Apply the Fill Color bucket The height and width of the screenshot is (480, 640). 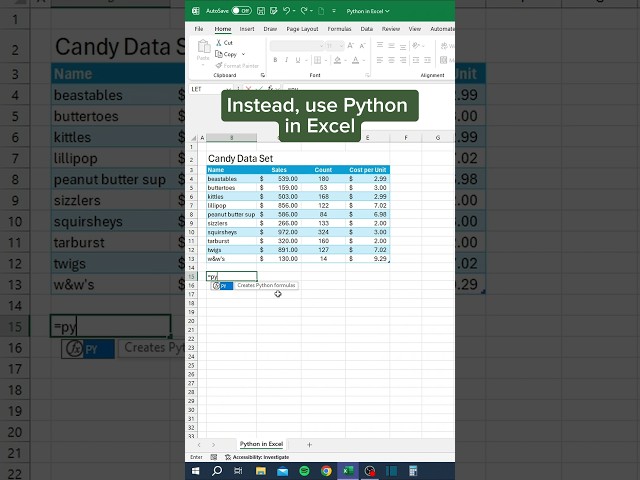pos(337,60)
